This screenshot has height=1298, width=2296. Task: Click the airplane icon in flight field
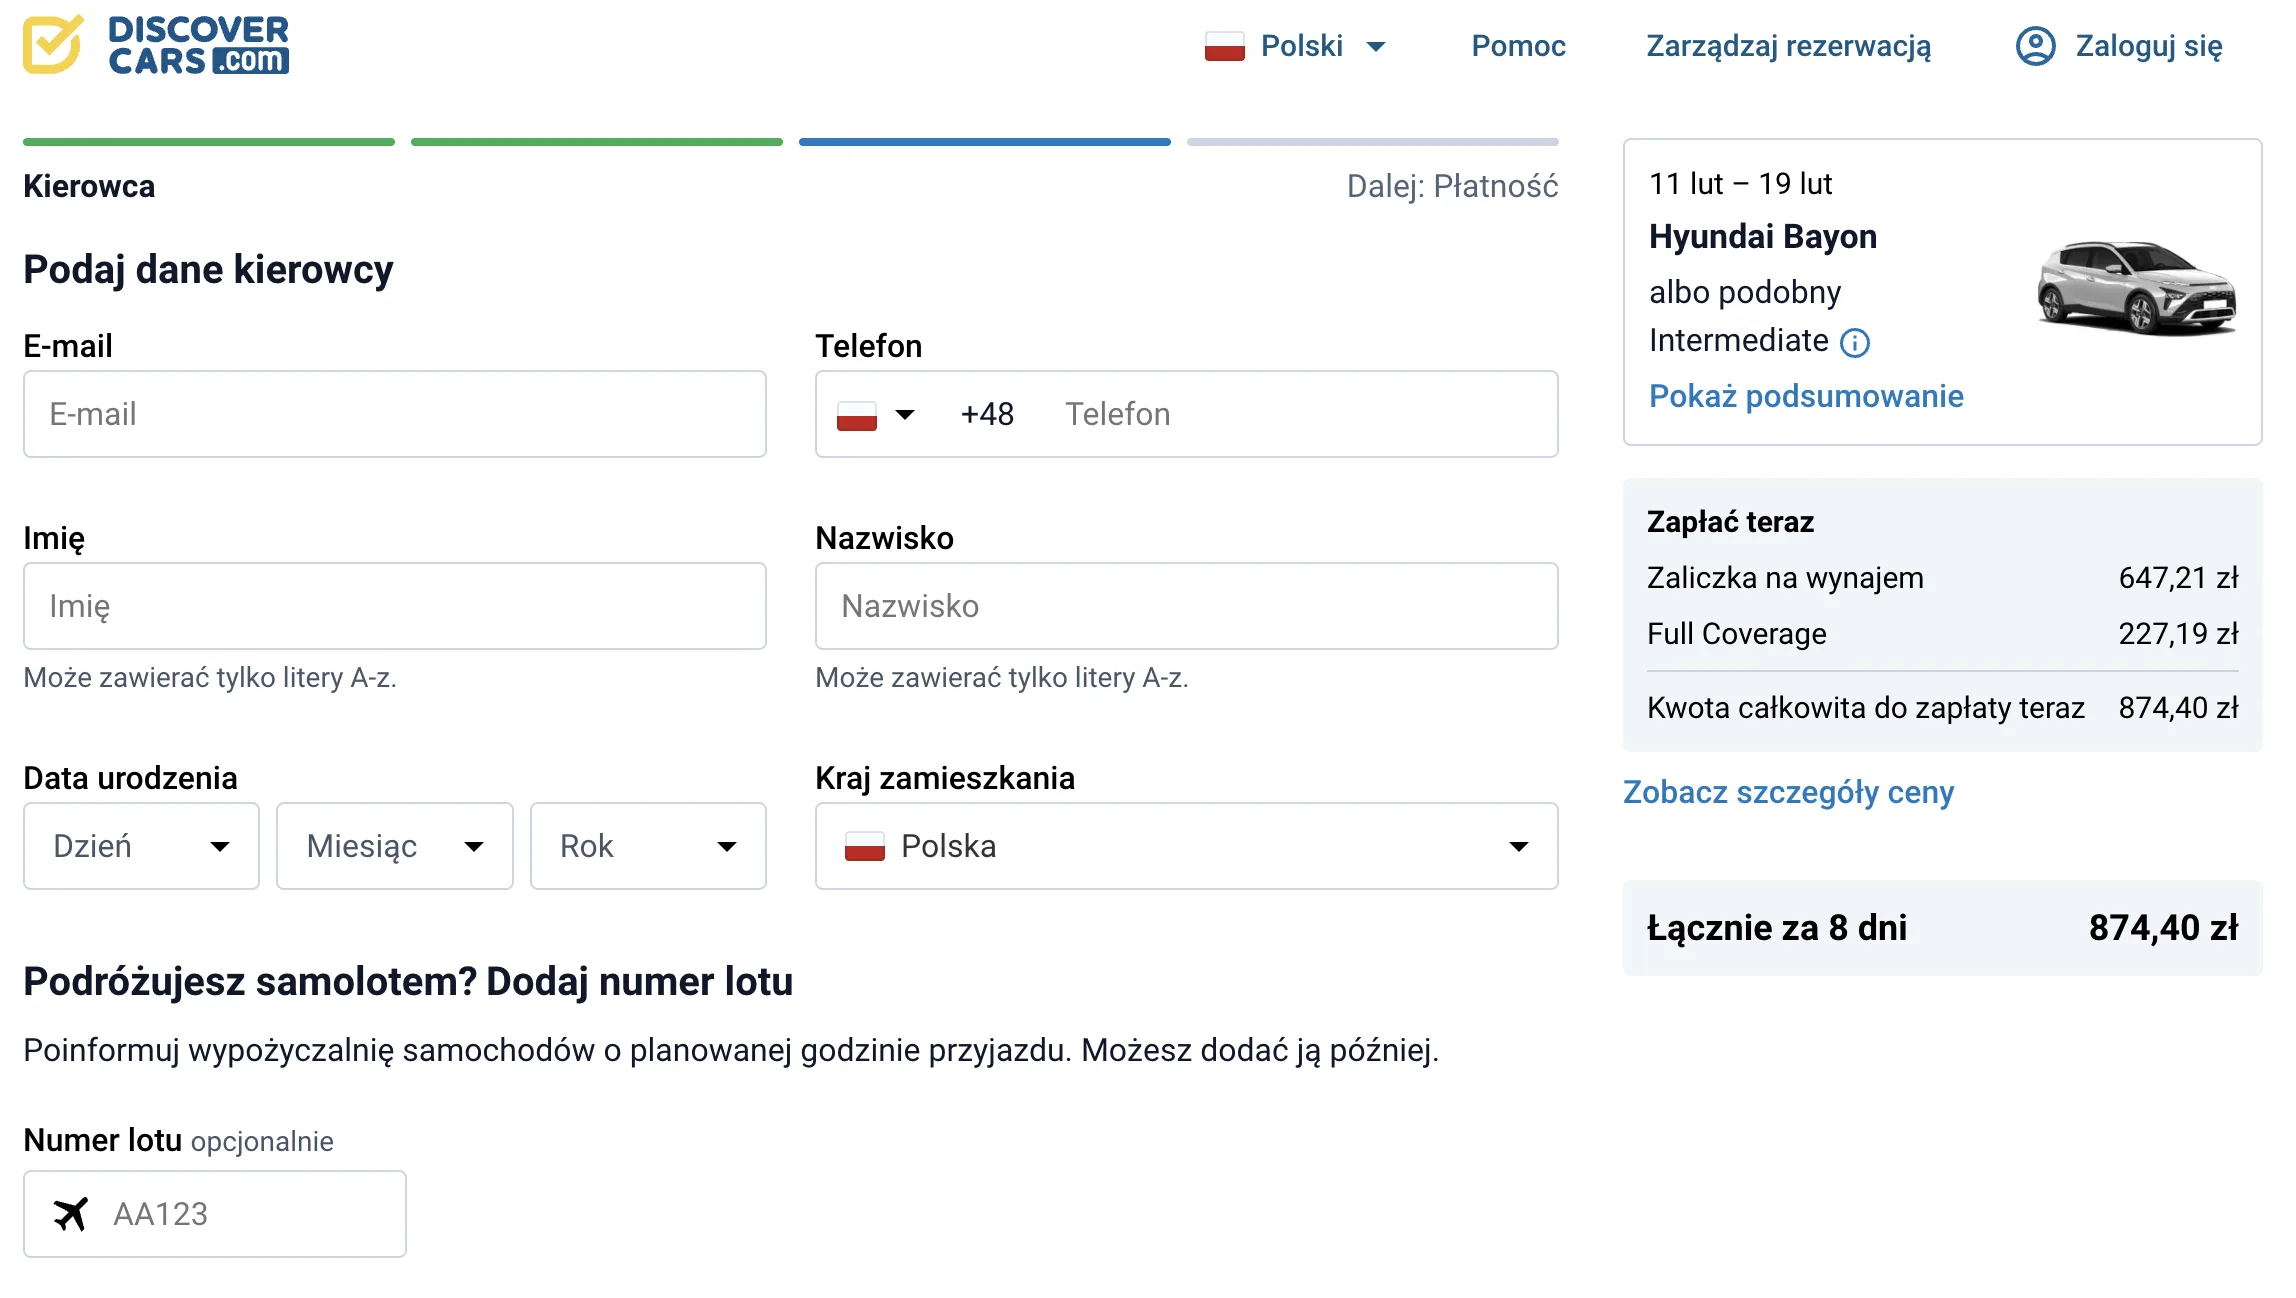pos(70,1214)
